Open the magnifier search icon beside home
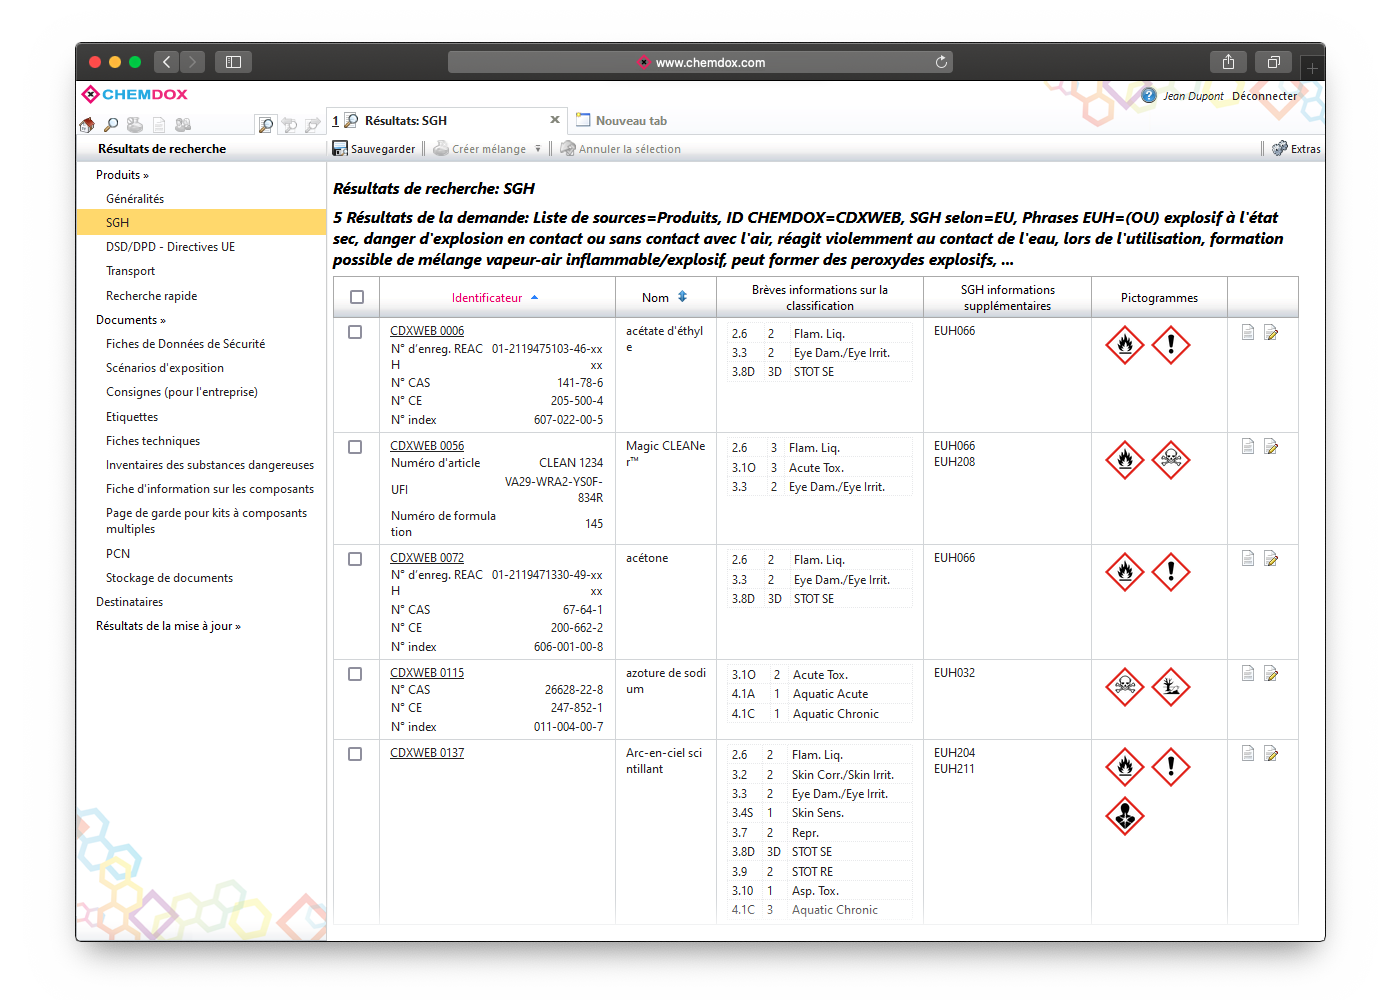Viewport: 1400px width, 1000px height. pyautogui.click(x=111, y=125)
